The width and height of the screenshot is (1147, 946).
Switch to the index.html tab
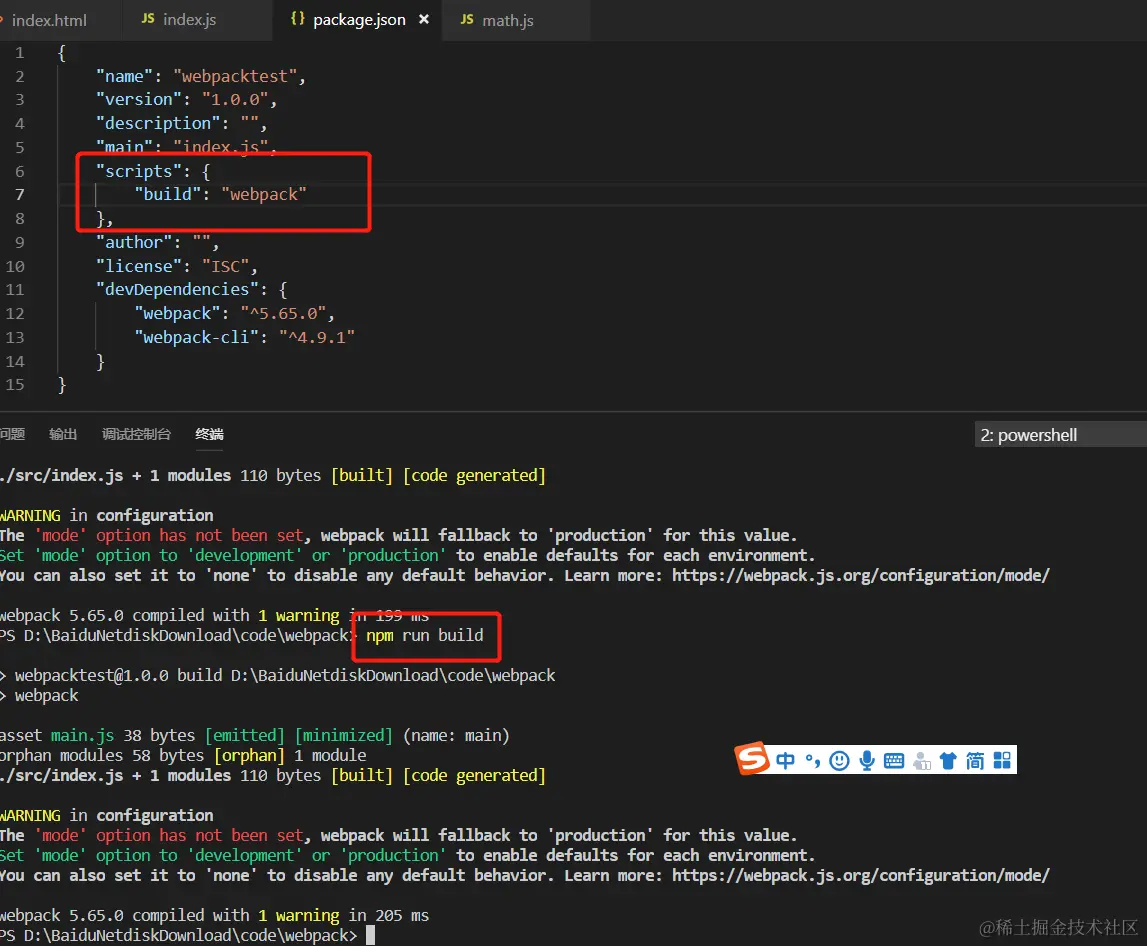pyautogui.click(x=48, y=20)
